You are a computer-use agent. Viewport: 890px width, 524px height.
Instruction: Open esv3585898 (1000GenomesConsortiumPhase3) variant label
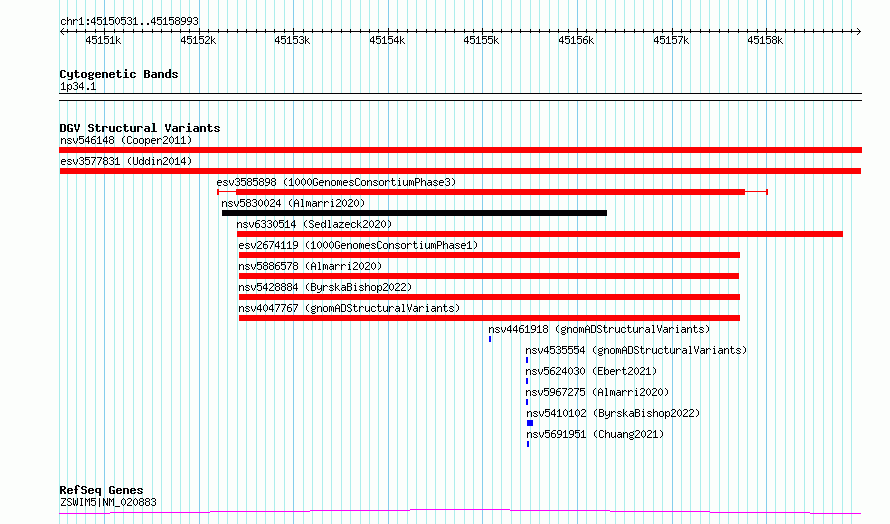(x=336, y=182)
